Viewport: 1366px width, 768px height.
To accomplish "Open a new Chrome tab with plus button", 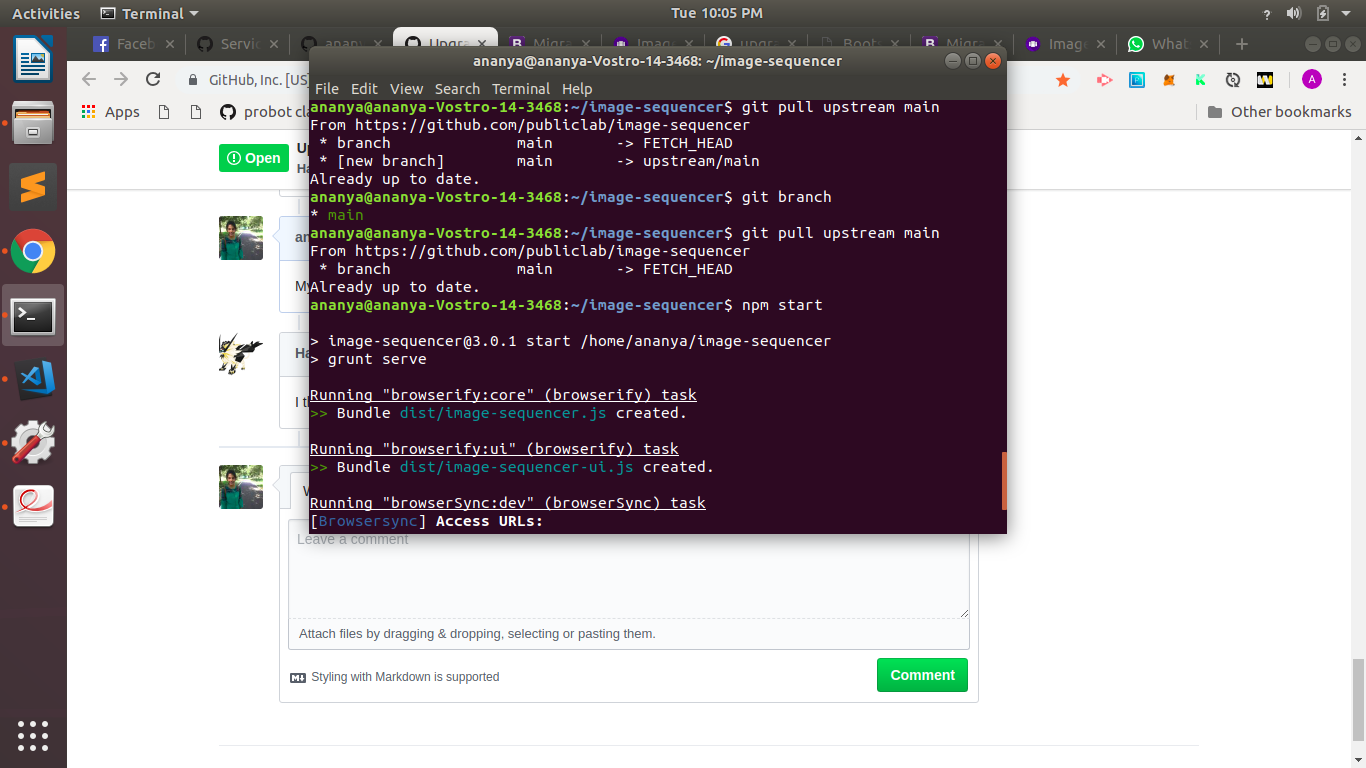I will tap(1242, 44).
